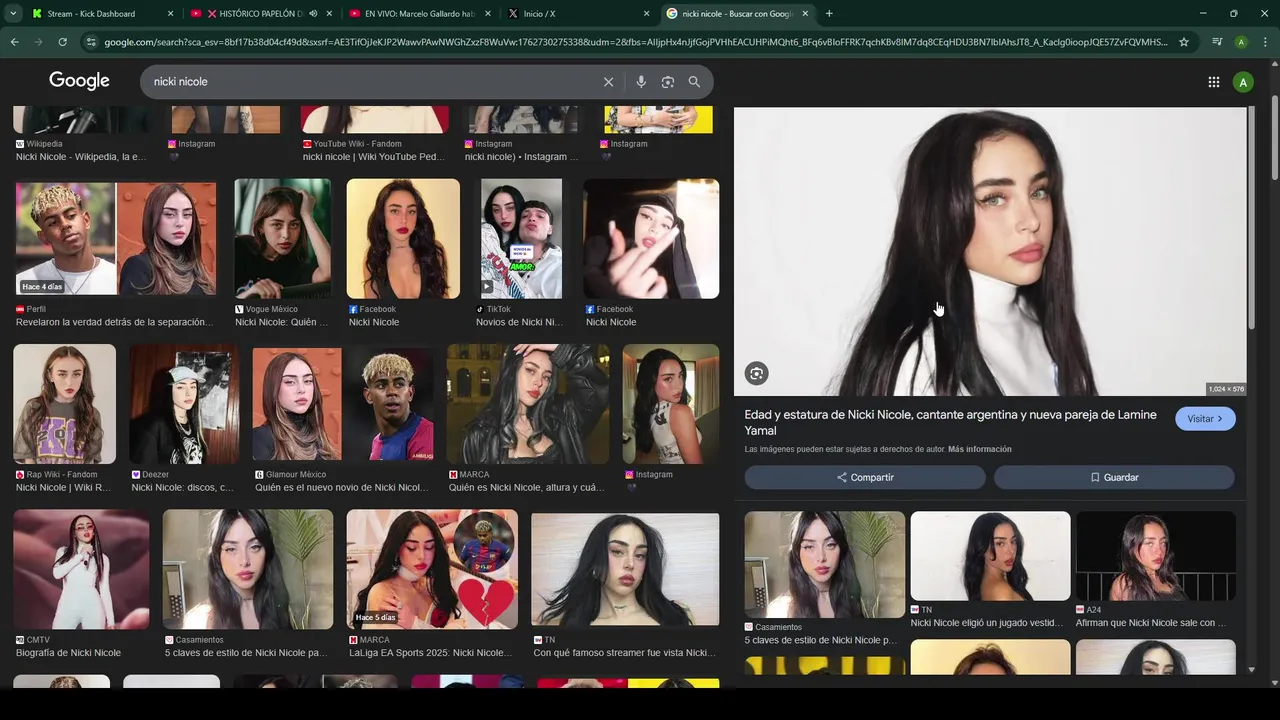This screenshot has height=720, width=1280.
Task: Switch to the EN VIVO: Marcelo Gallardo tab
Action: (x=420, y=14)
